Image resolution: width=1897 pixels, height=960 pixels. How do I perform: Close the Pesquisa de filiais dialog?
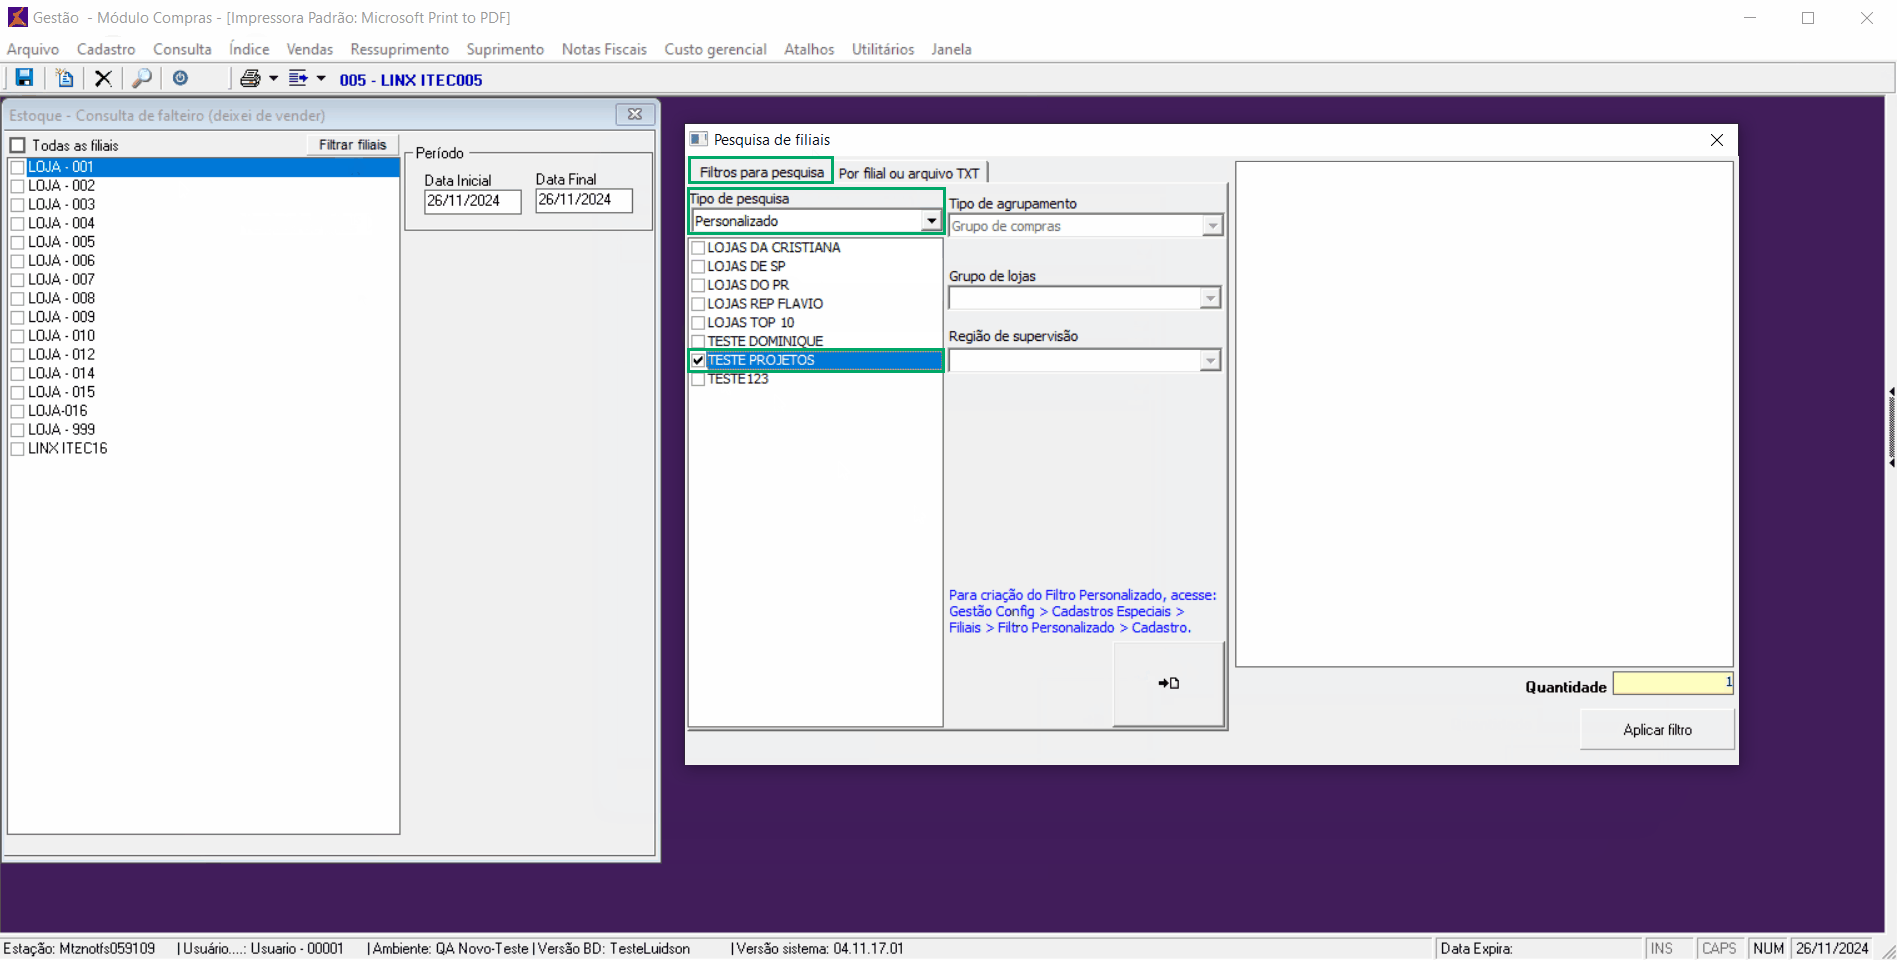click(x=1717, y=140)
